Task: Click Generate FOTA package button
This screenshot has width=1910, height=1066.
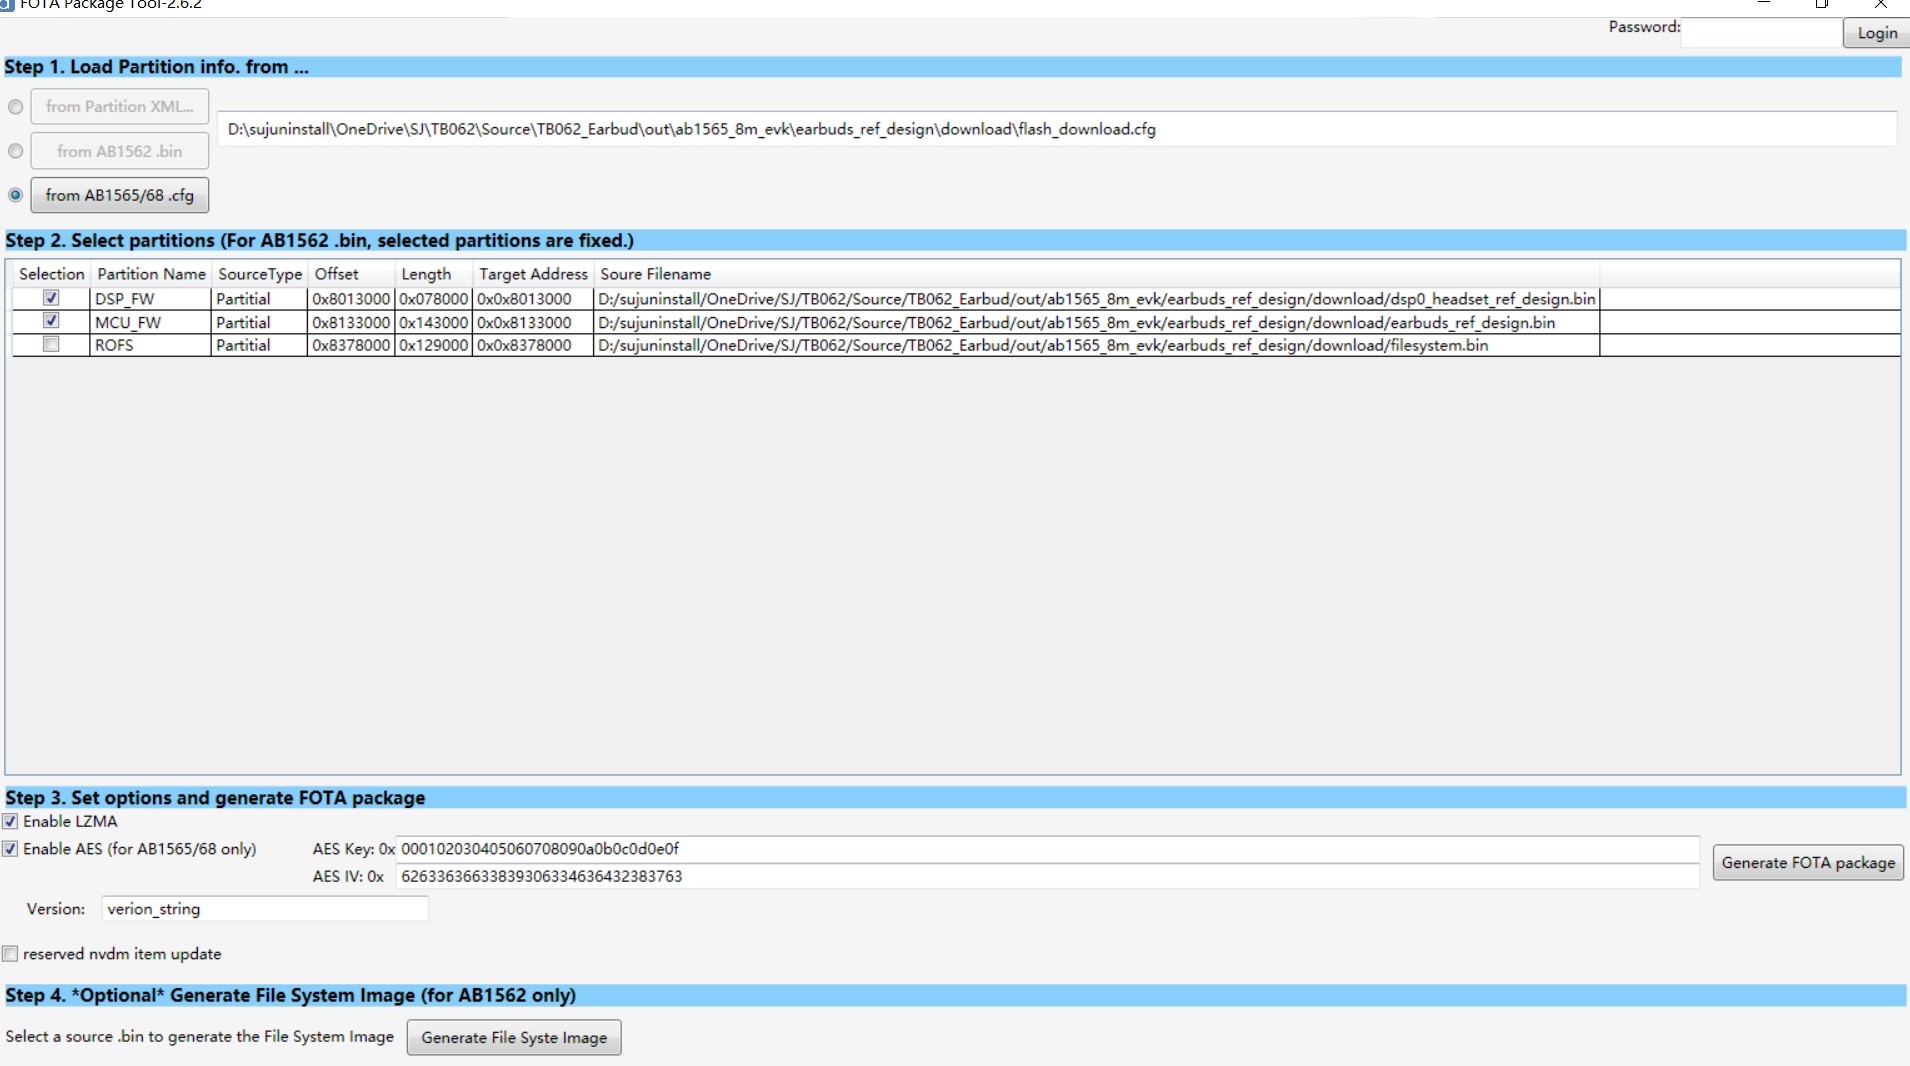Action: 1807,863
